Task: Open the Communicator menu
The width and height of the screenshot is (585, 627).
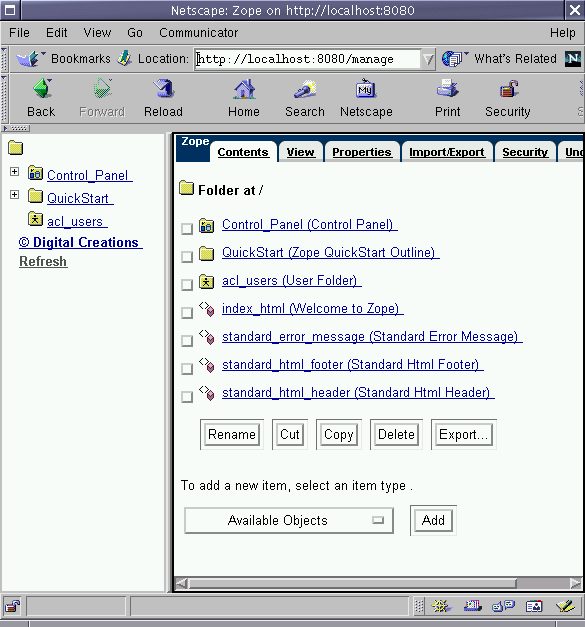Action: click(198, 33)
